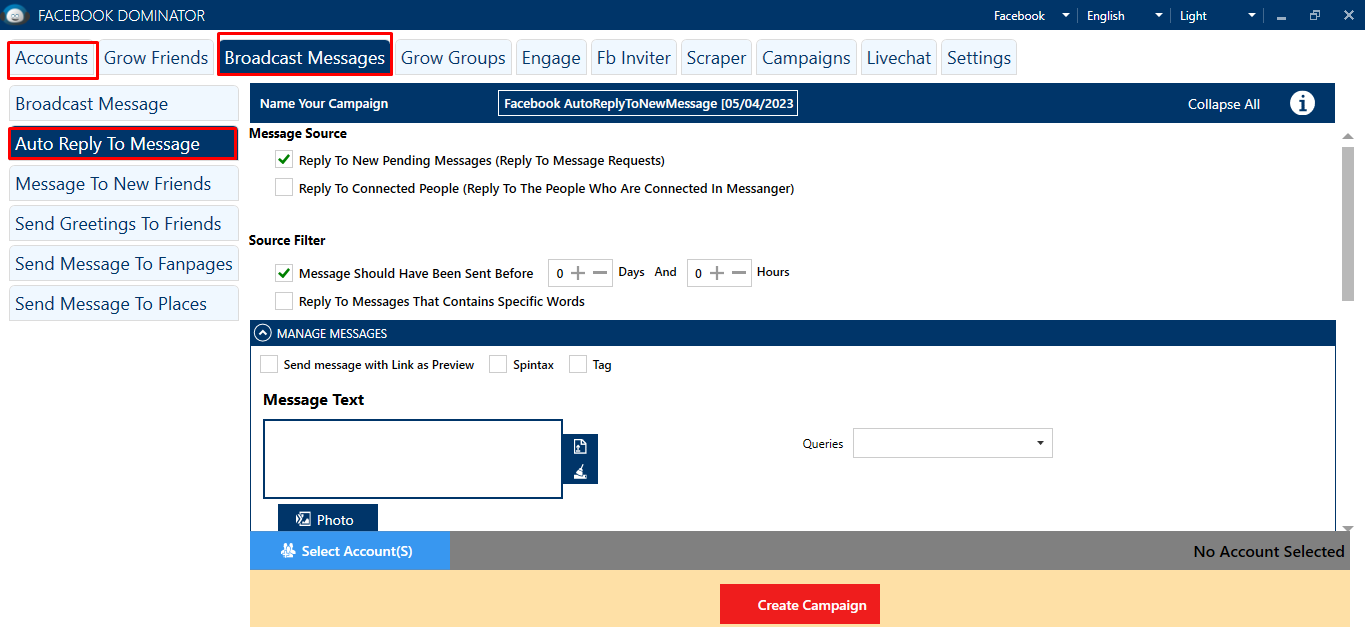Toggle Message Should Have Been Sent Before
Viewport: 1365px width, 632px height.
click(x=284, y=273)
